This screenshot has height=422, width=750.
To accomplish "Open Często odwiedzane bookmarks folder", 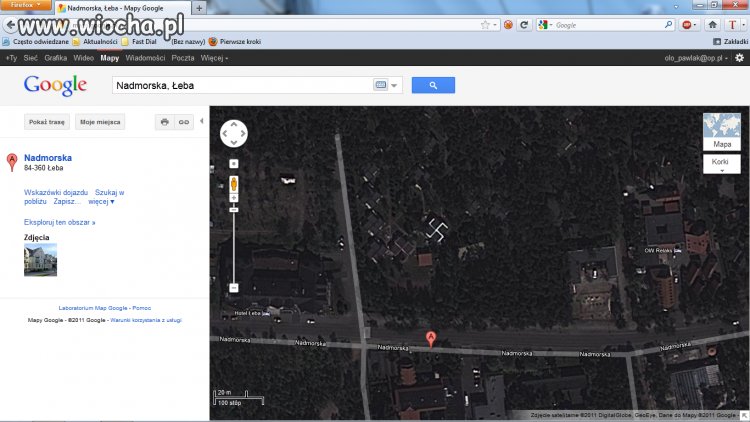I will 36,42.
